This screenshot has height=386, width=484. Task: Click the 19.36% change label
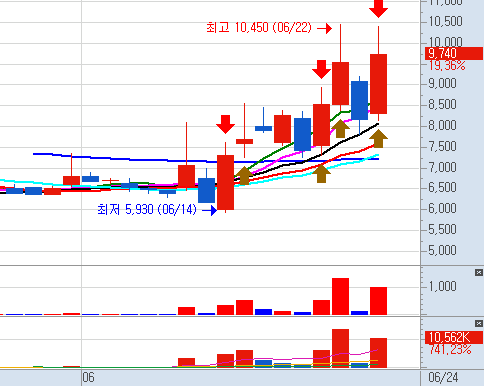pos(447,66)
